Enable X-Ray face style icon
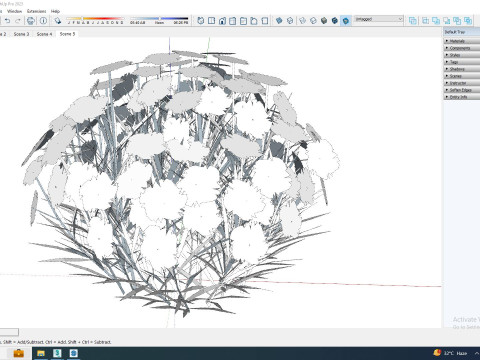The image size is (480, 360). click(x=279, y=21)
